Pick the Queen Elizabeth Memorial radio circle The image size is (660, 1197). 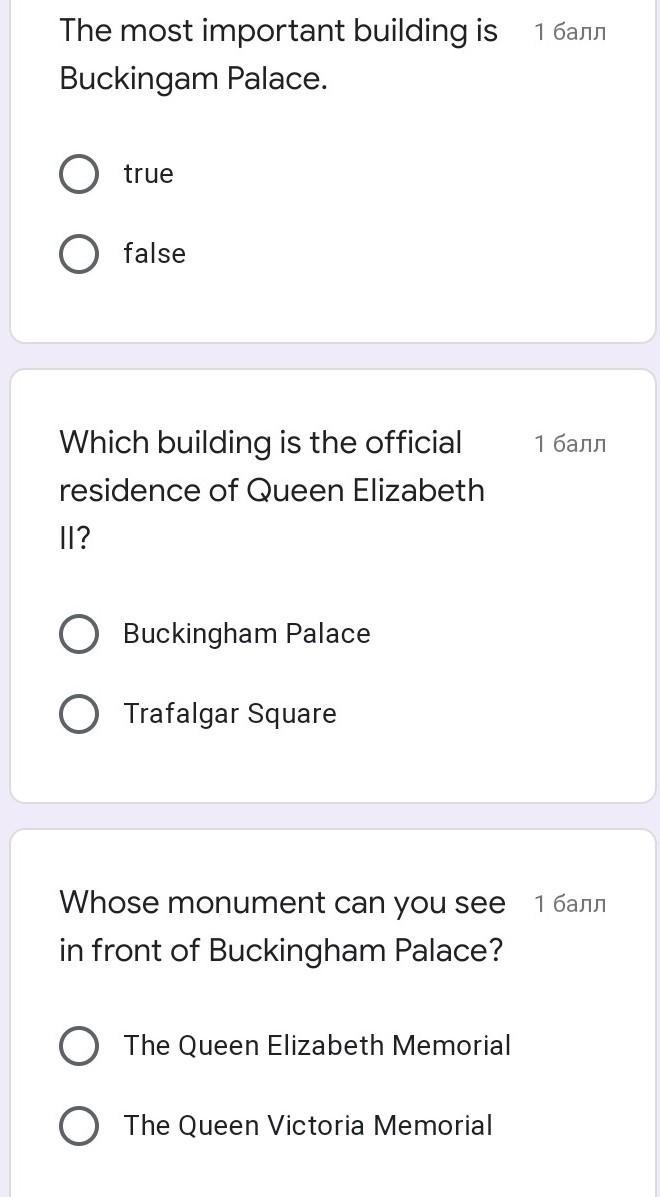point(79,1046)
